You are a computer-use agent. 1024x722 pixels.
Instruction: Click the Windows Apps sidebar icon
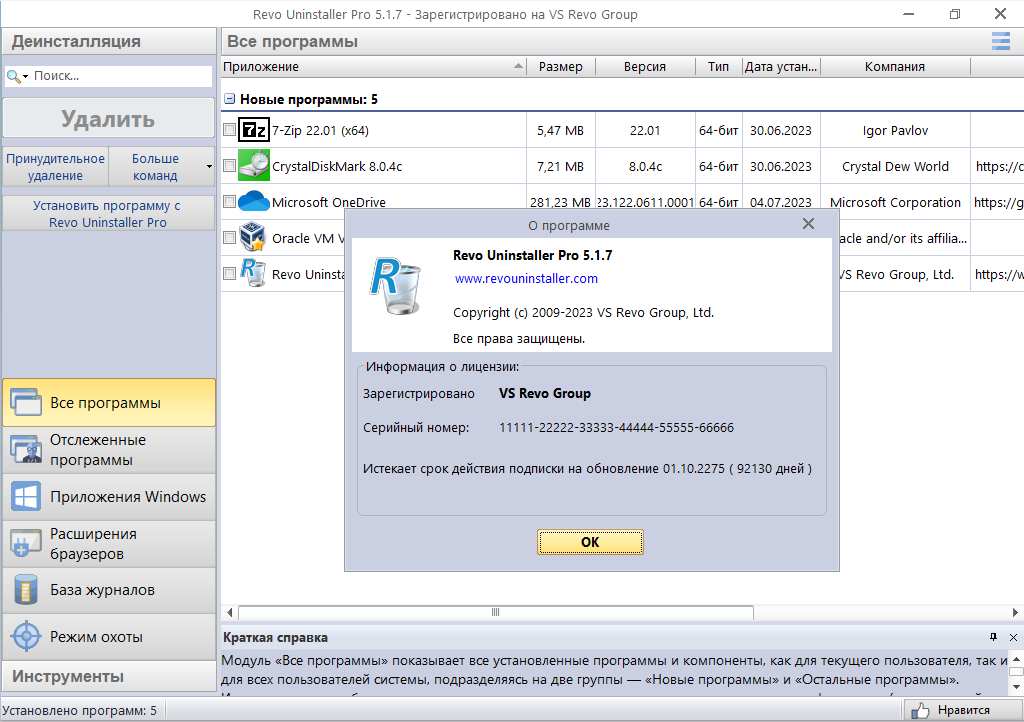click(26, 497)
